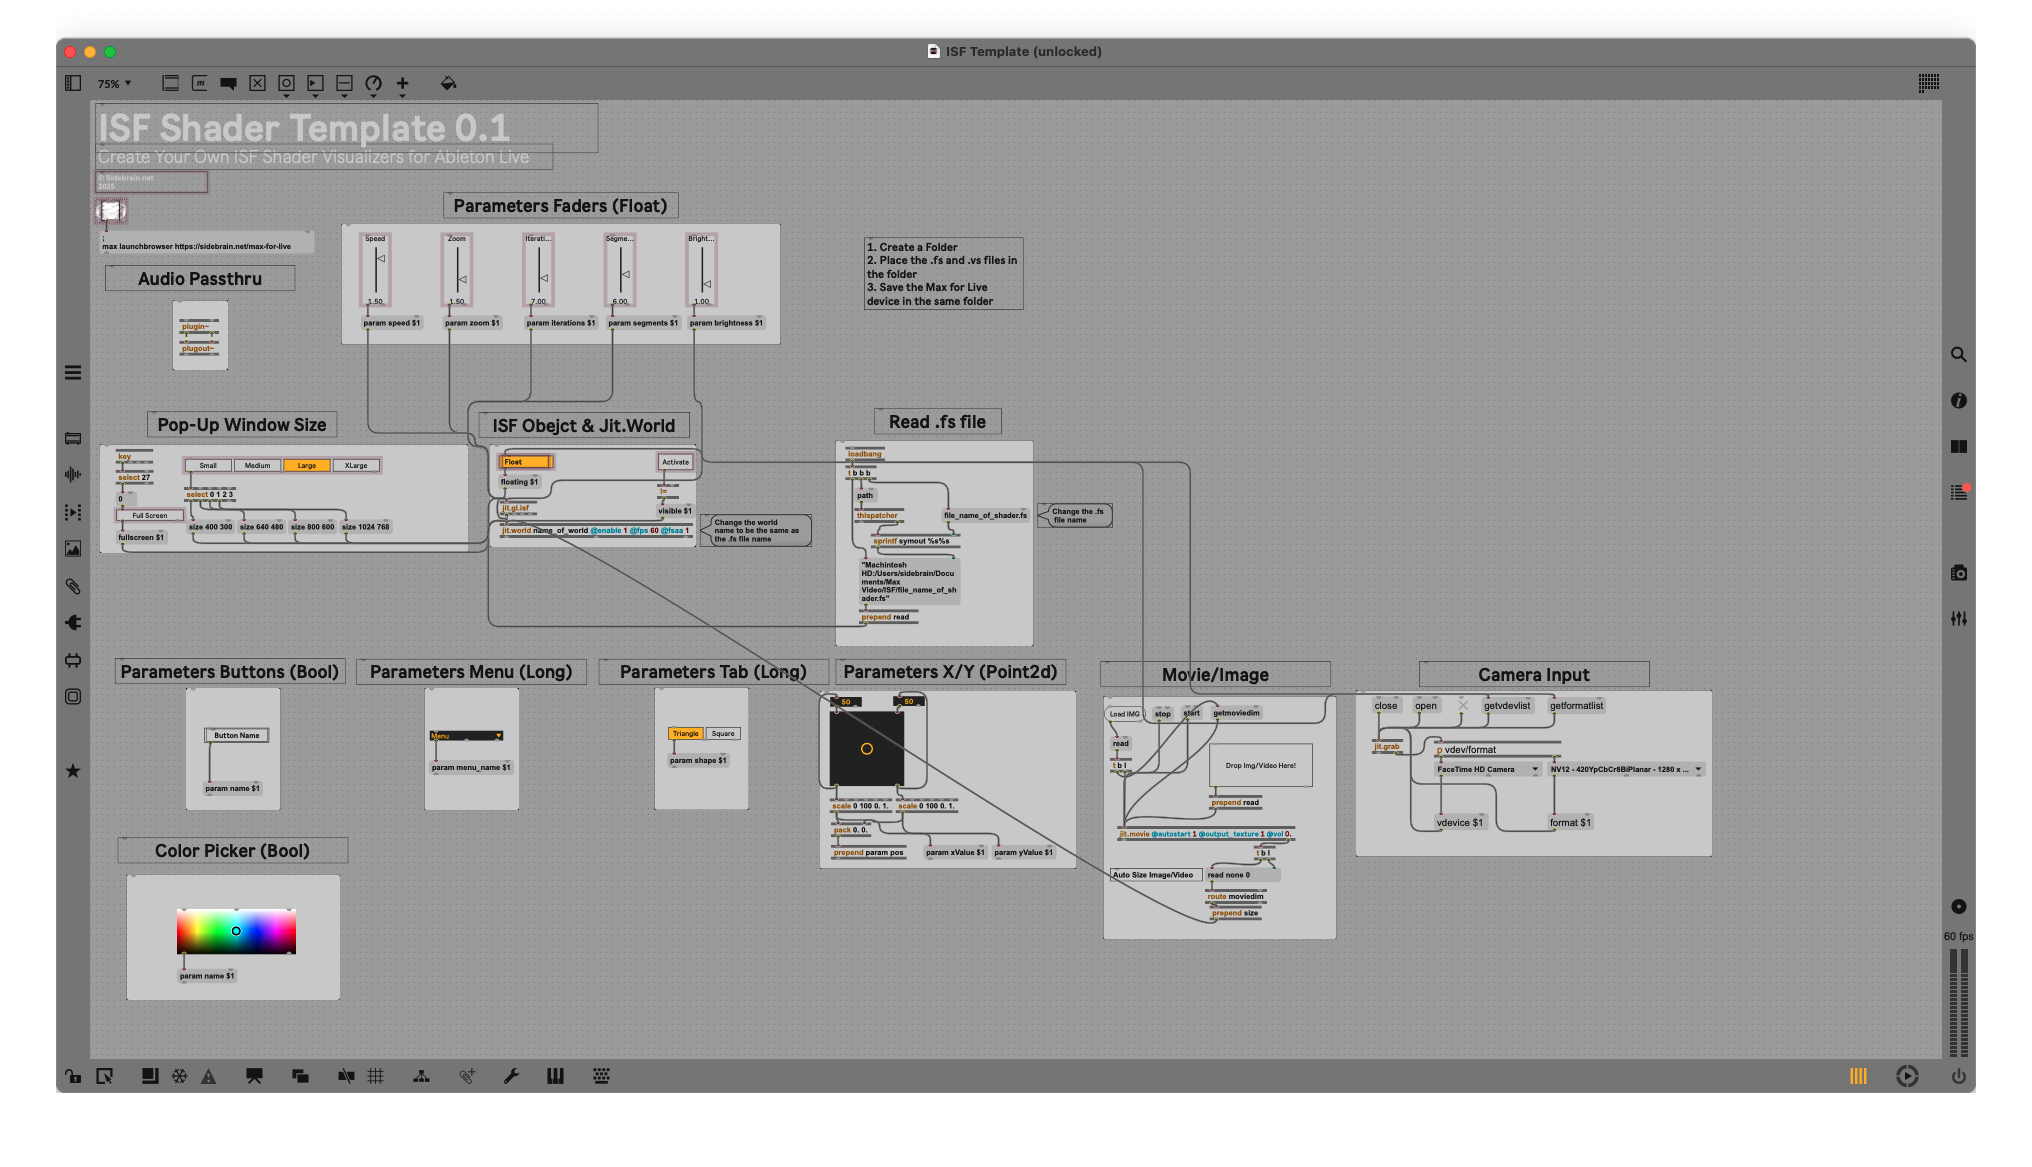Open the inspector info icon
This screenshot has width=2032, height=1167.
click(x=1958, y=401)
